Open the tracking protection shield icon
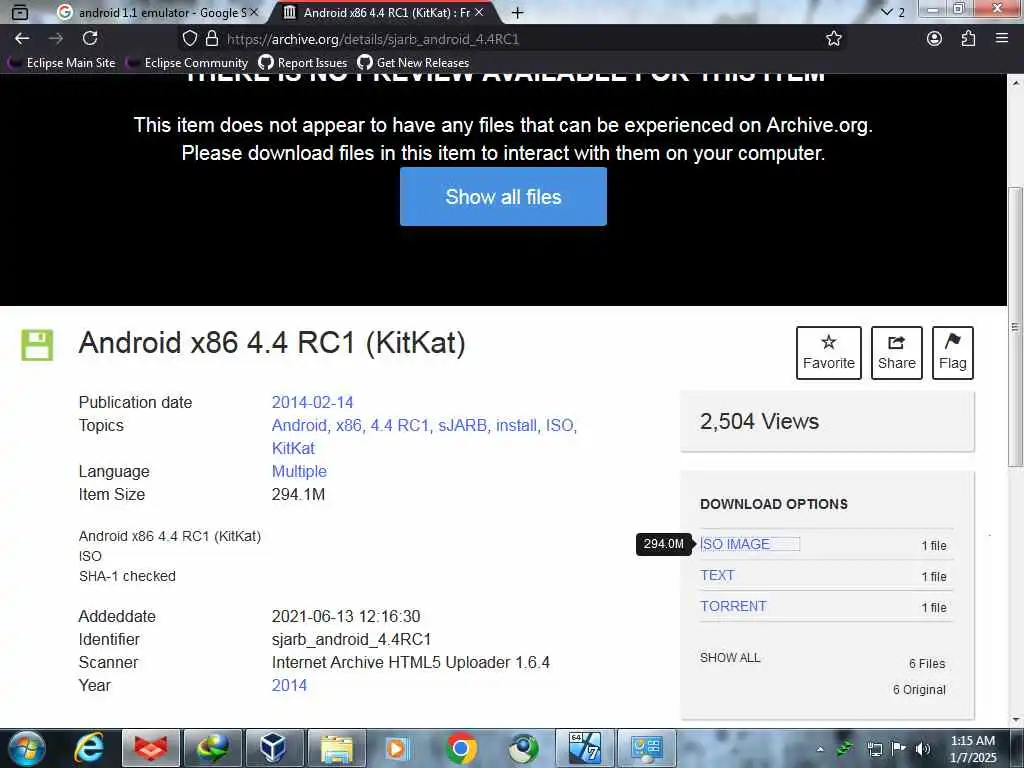The image size is (1024, 768). (x=189, y=39)
